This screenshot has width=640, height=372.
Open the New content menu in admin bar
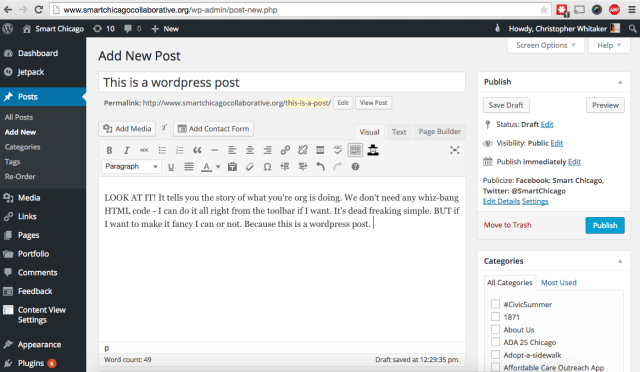[x=165, y=29]
